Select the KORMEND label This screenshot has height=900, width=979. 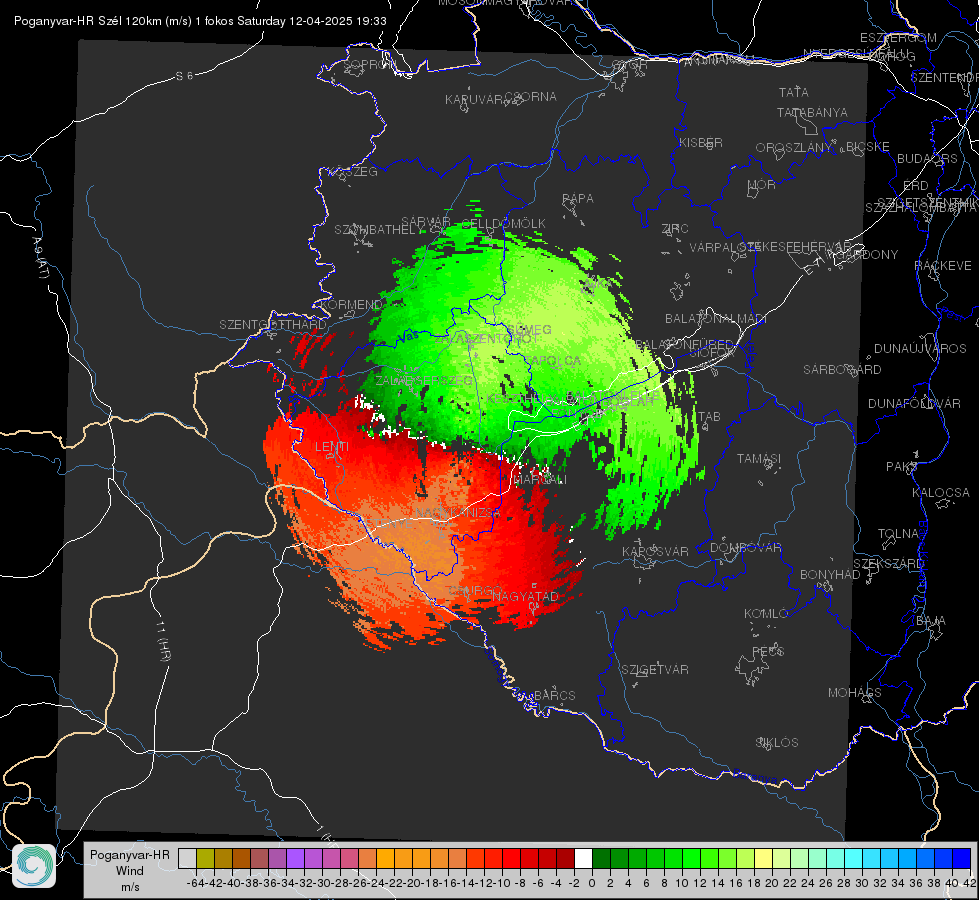pyautogui.click(x=351, y=305)
